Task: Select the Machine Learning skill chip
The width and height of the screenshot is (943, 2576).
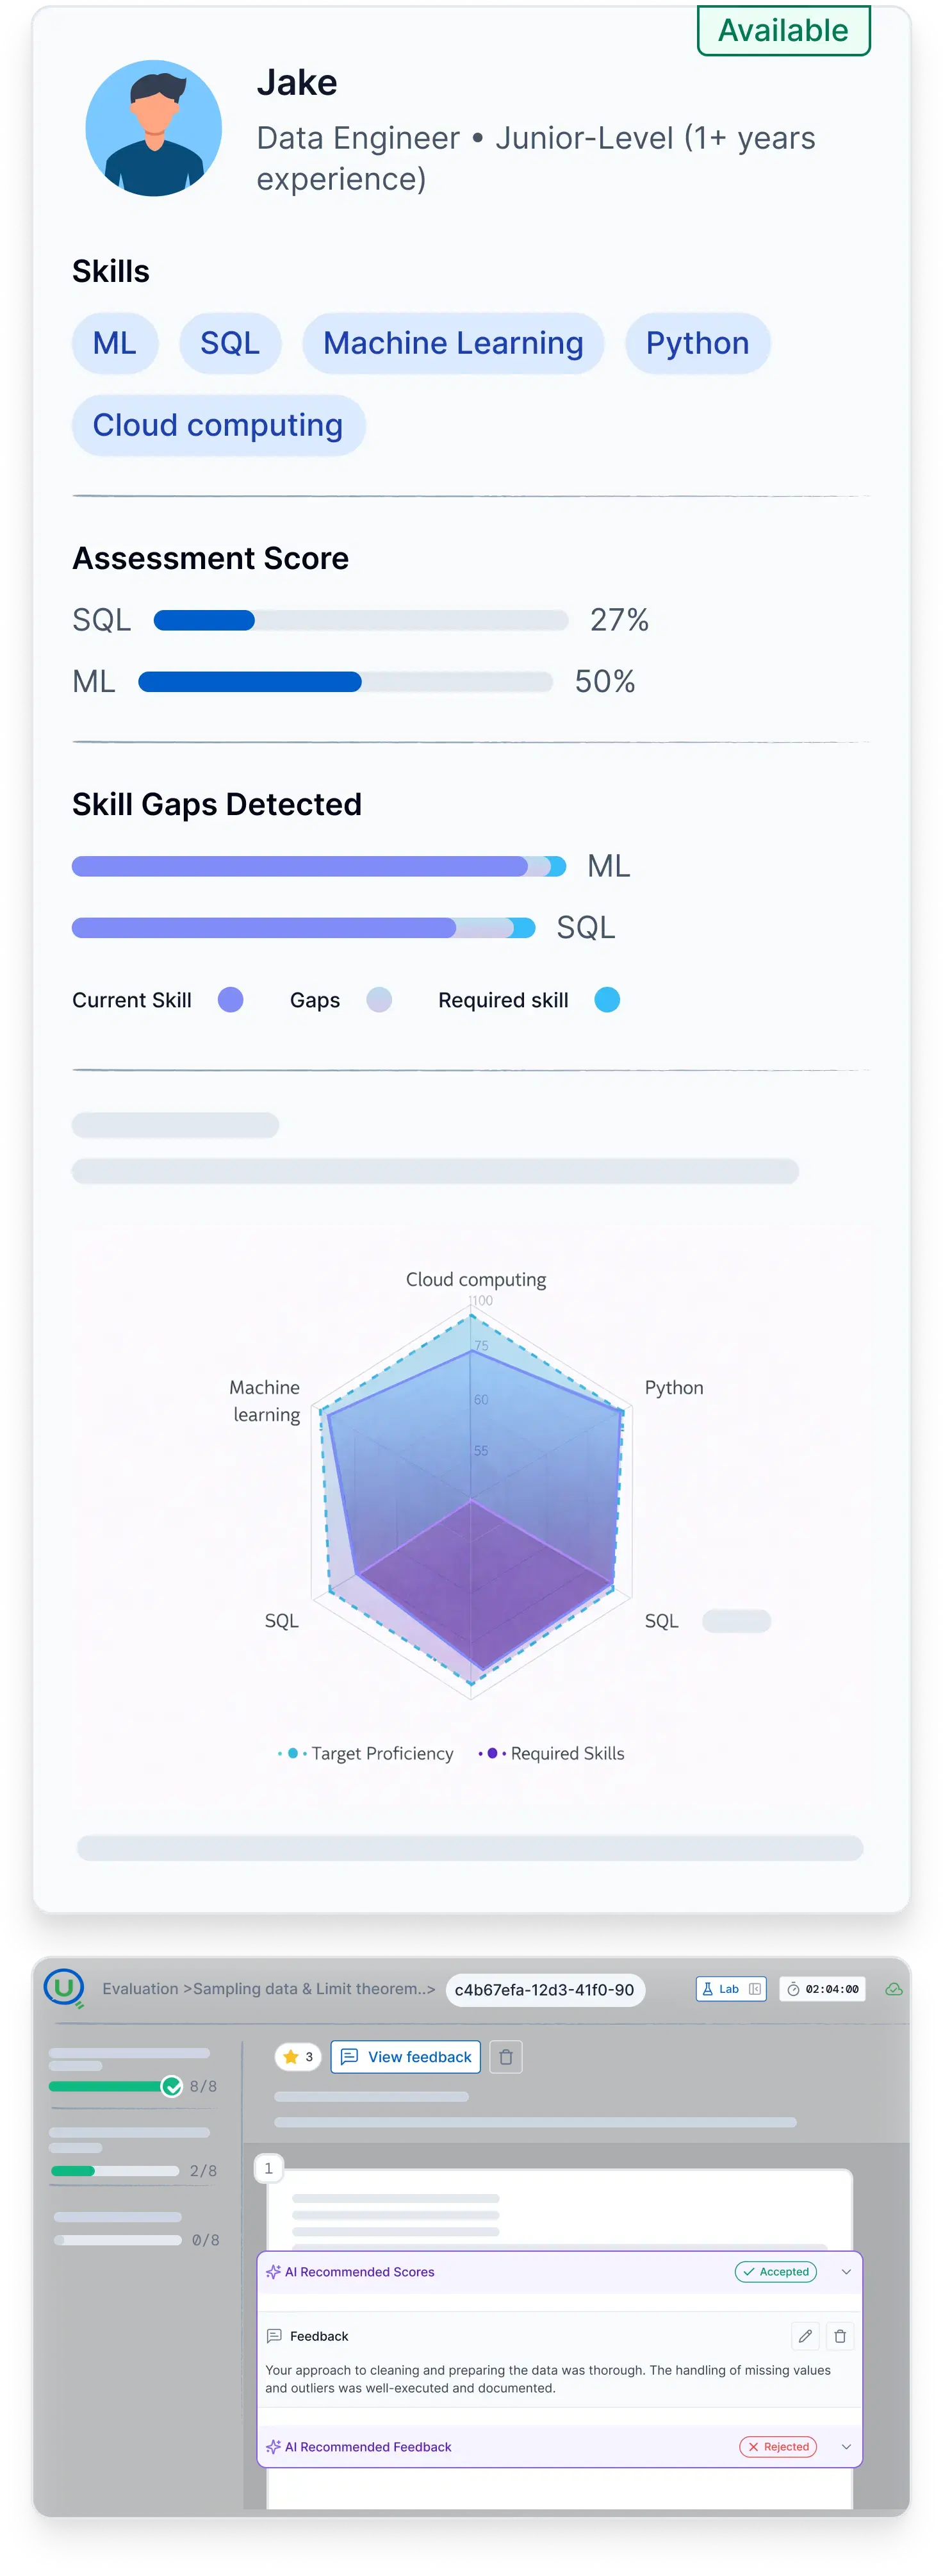Action: point(453,343)
